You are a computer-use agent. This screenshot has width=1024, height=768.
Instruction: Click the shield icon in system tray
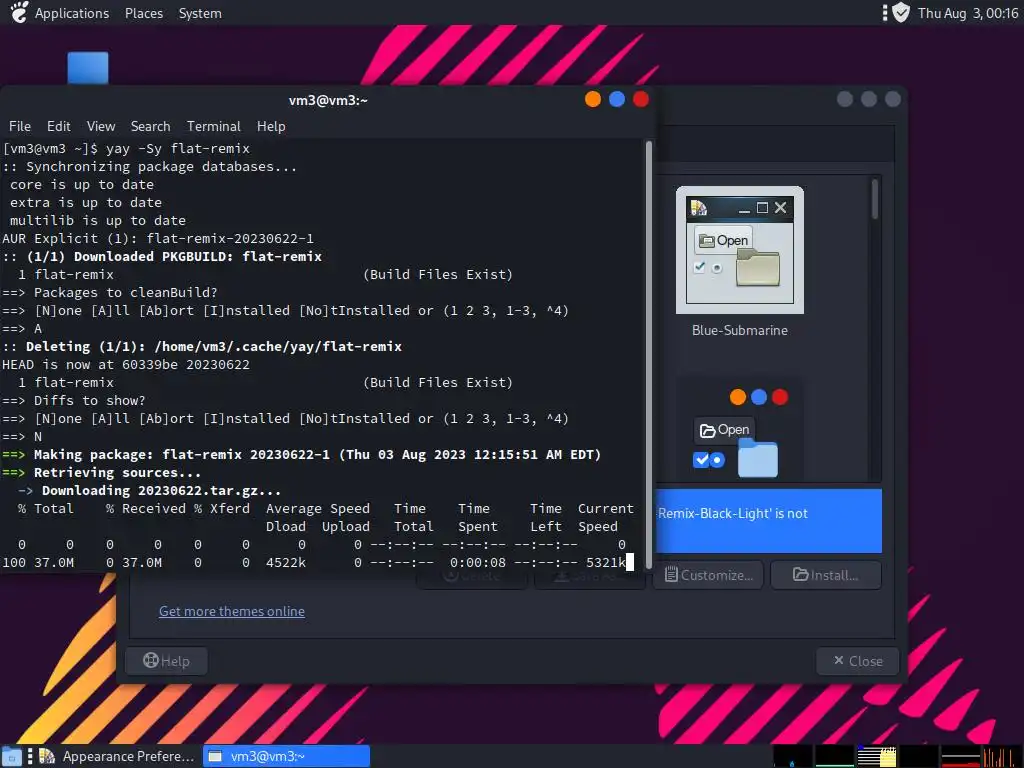click(x=901, y=13)
